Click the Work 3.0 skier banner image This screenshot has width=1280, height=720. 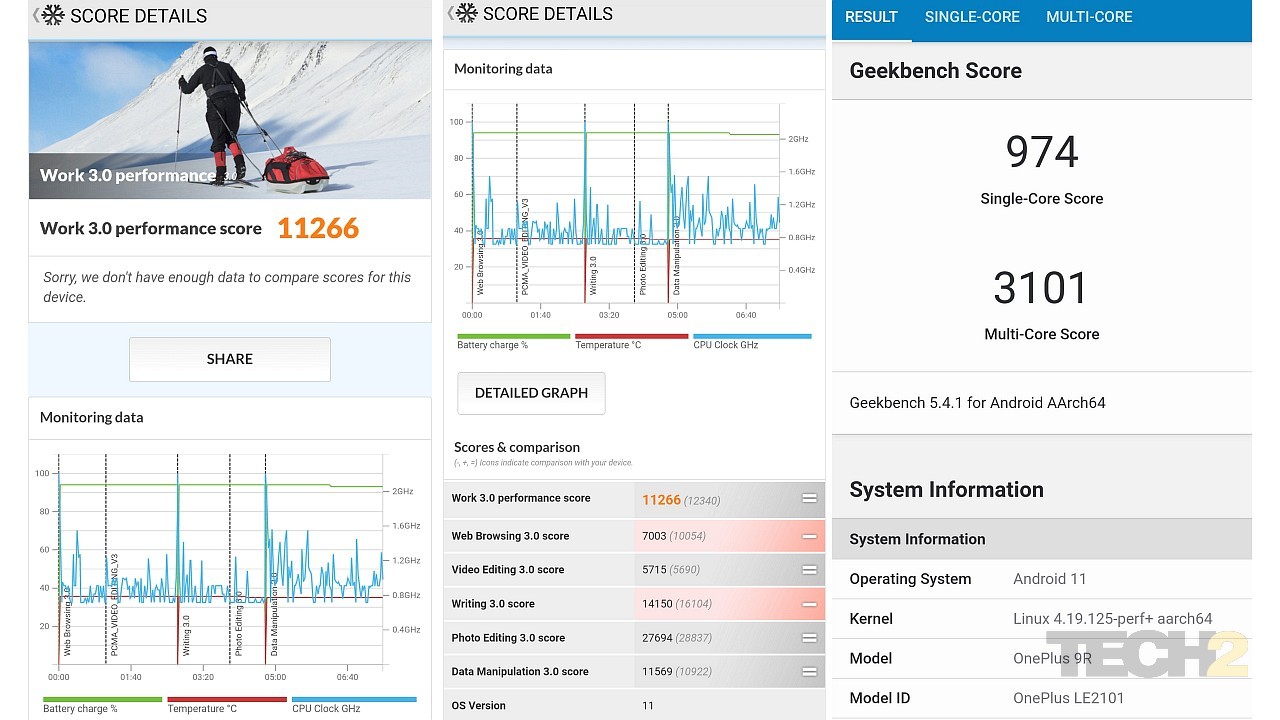point(230,119)
